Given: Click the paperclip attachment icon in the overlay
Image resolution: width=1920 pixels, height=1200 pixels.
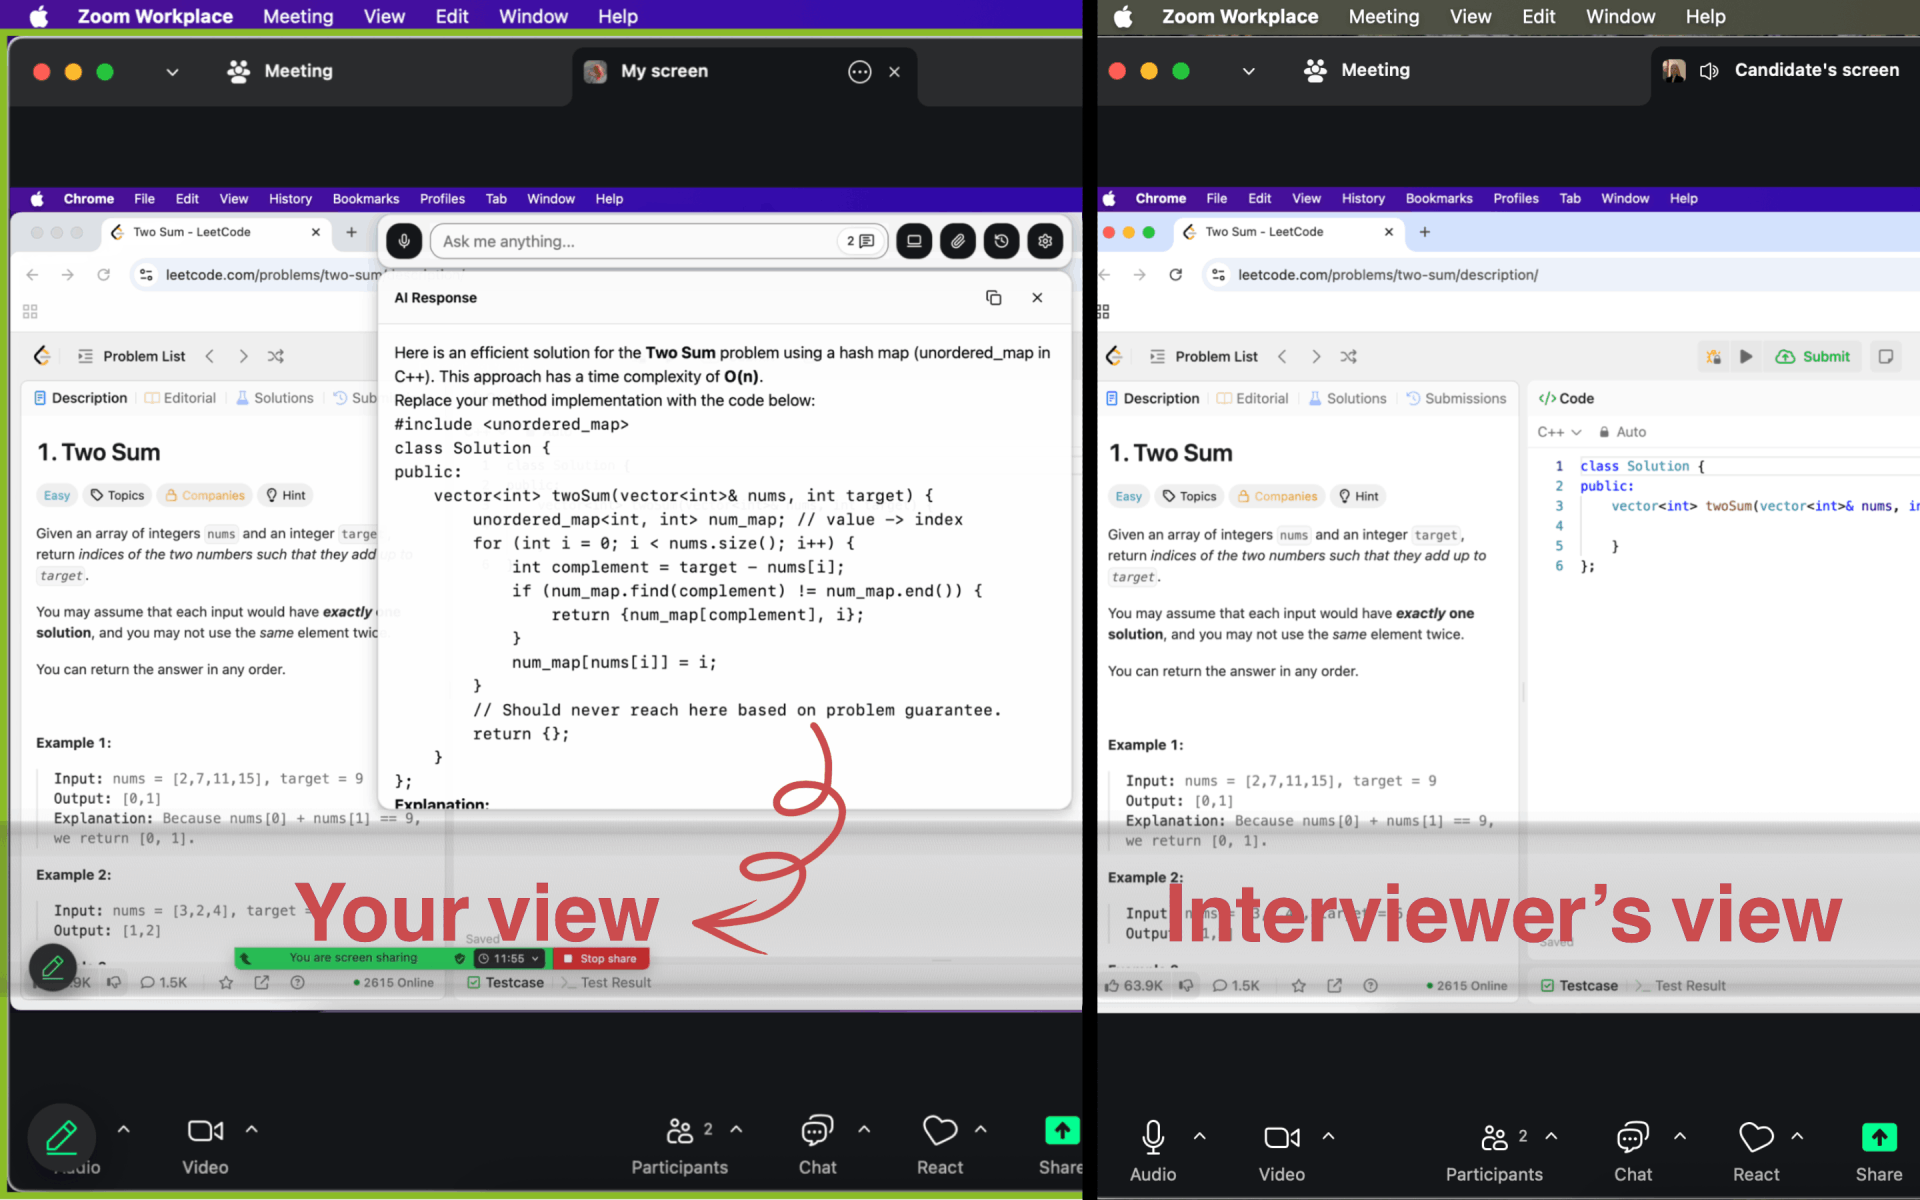Looking at the screenshot, I should pos(957,241).
